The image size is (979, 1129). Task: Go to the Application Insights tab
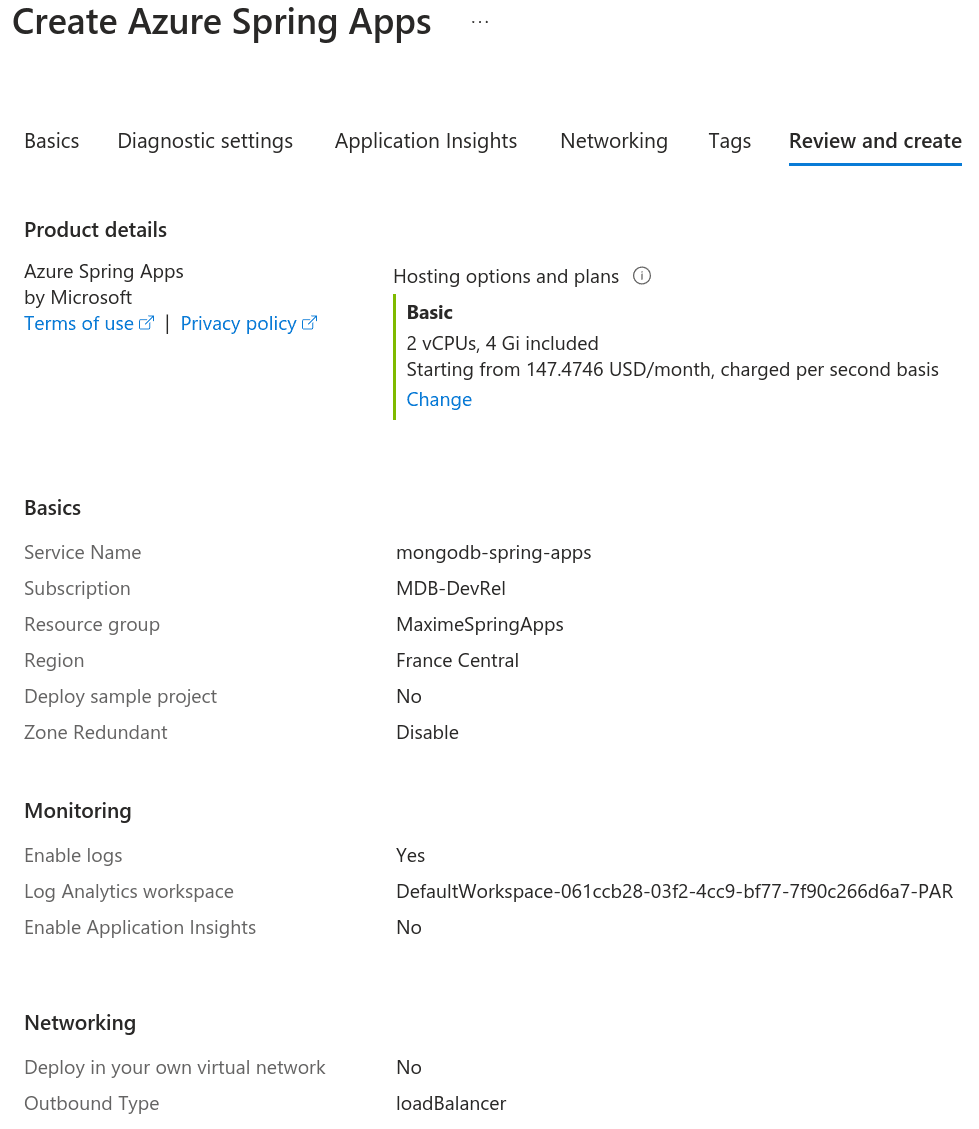coord(426,141)
